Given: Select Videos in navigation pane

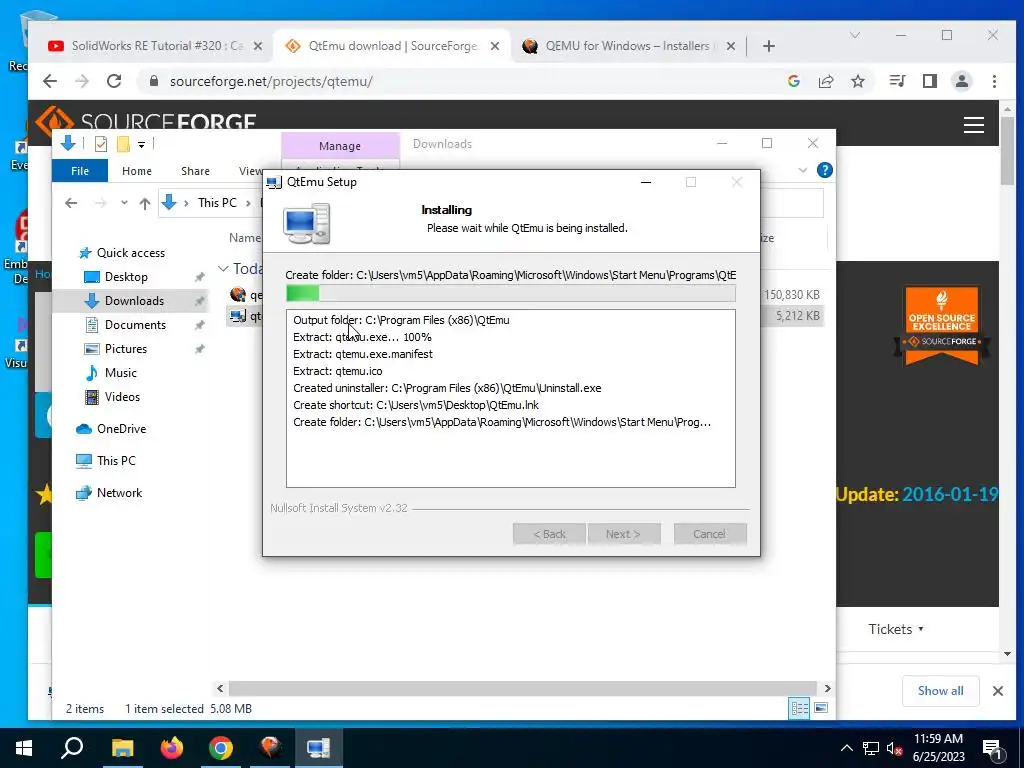Looking at the screenshot, I should tap(122, 397).
